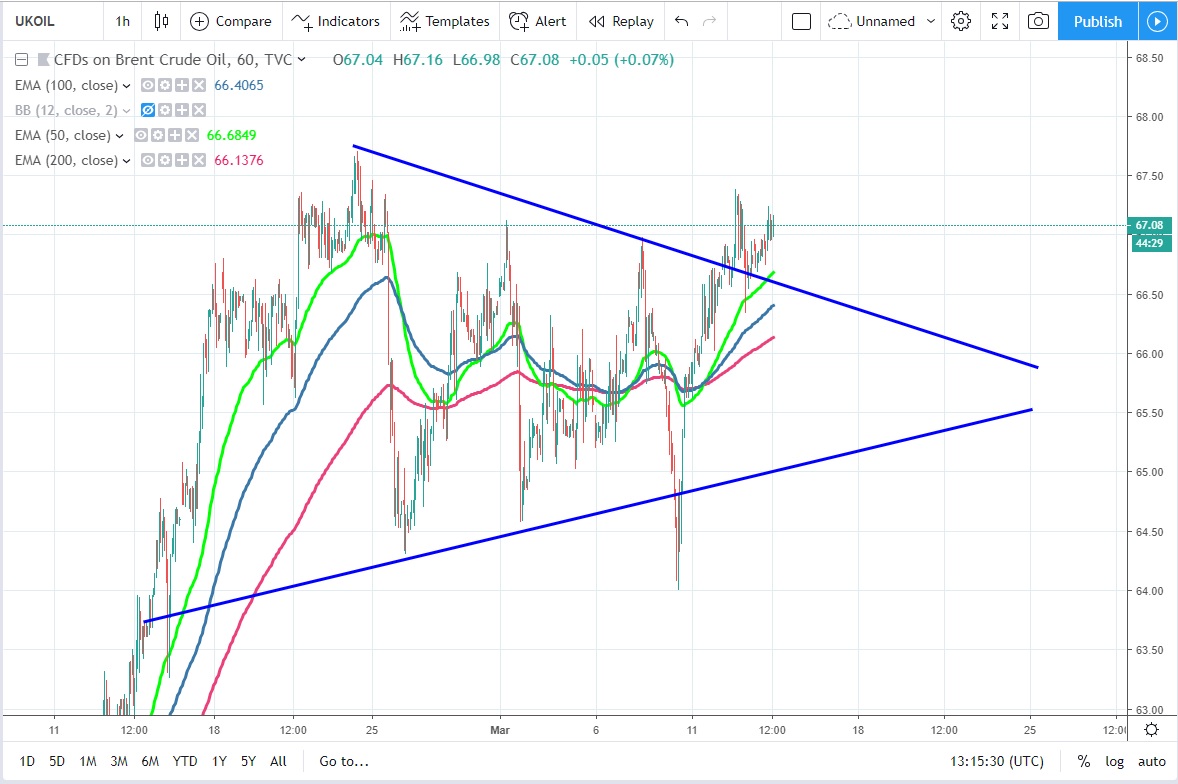Expand the CFDs on Brent Crude Oil title dropdown
The image size is (1178, 784).
click(x=301, y=59)
